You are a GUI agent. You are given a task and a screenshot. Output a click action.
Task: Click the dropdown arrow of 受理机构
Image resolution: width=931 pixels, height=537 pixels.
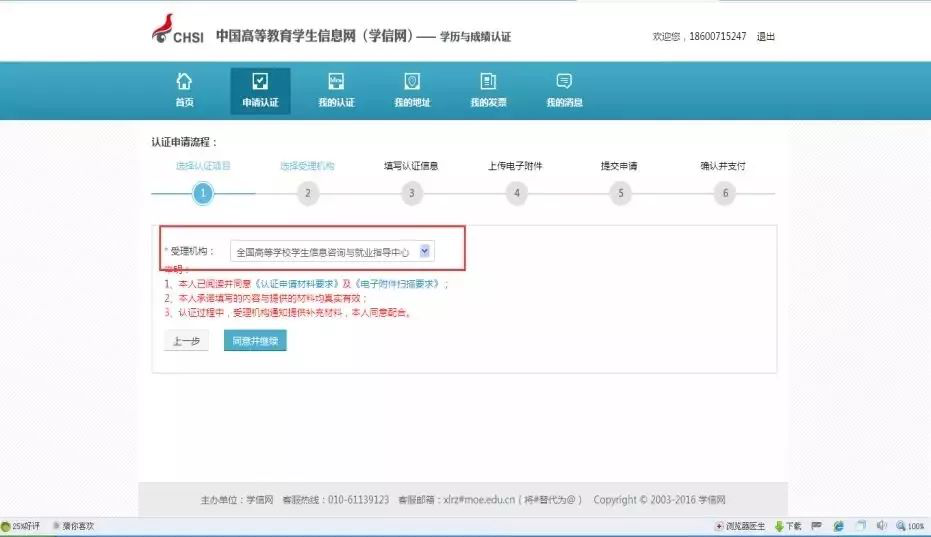click(425, 251)
